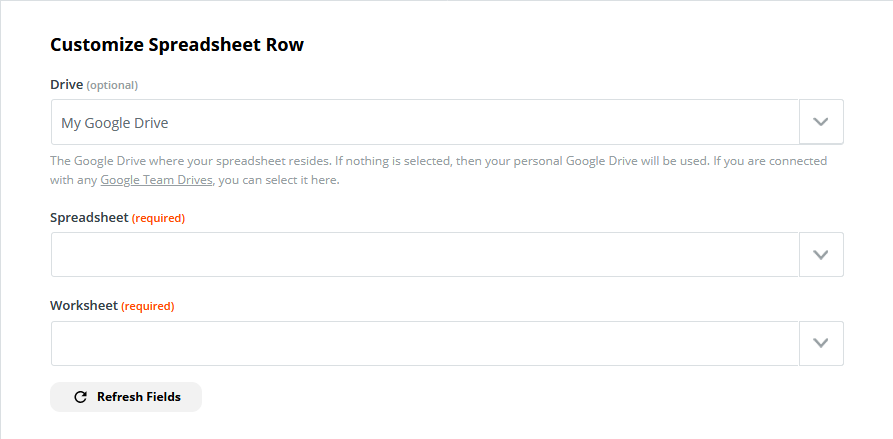The image size is (893, 439).
Task: Click the (required) tag beside Spreadsheet
Action: tap(158, 218)
